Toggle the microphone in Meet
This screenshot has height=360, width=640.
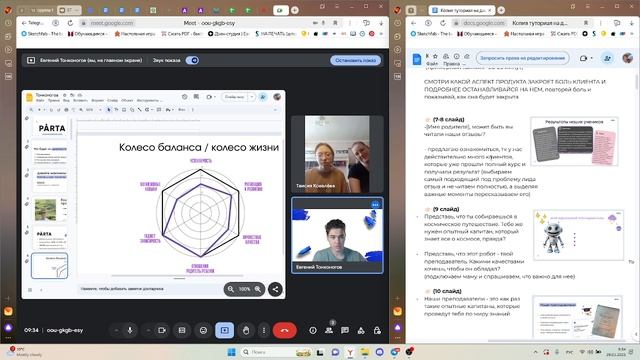130,330
